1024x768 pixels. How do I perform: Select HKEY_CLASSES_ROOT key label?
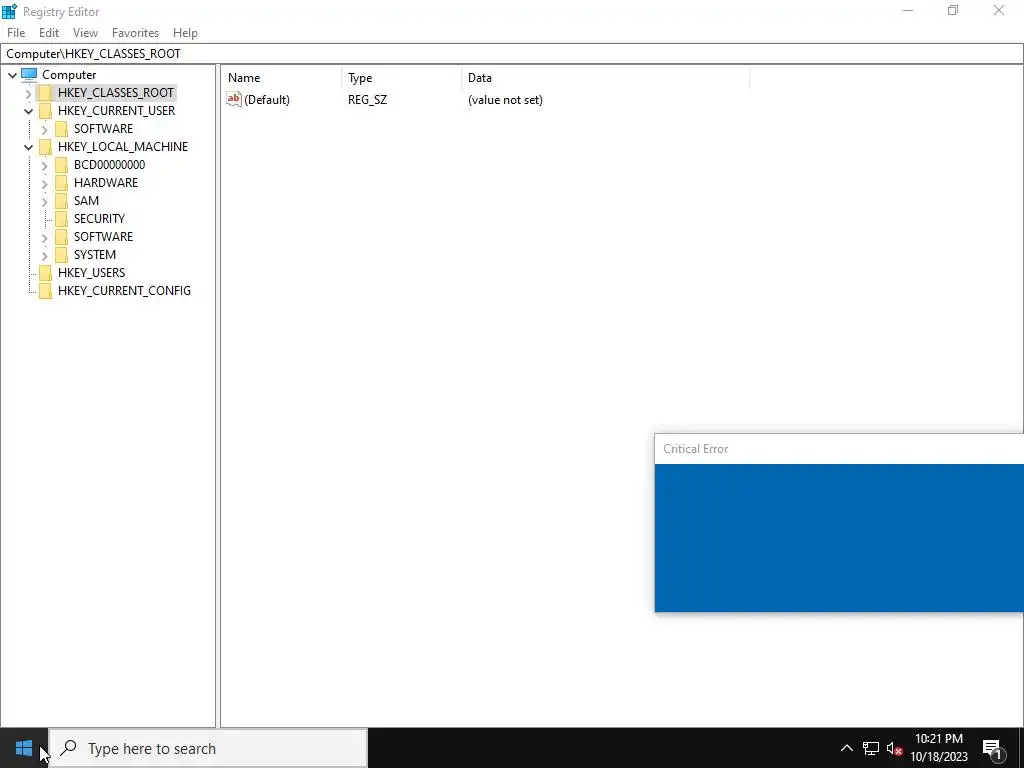(116, 93)
